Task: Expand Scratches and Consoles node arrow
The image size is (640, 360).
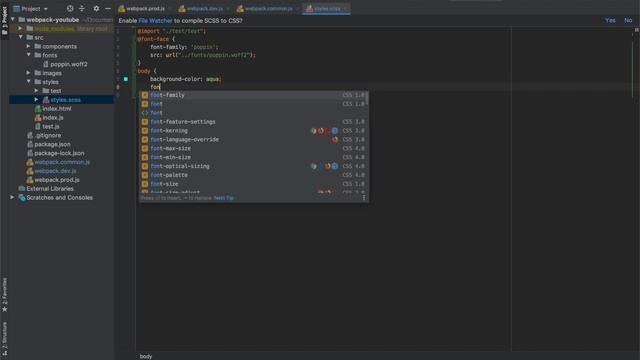Action: (13, 198)
